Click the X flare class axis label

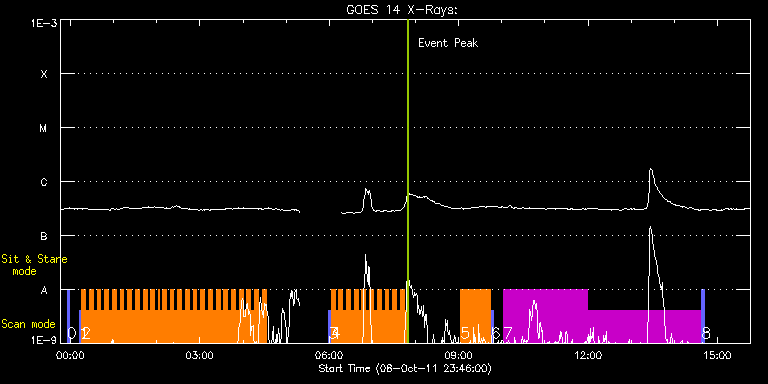point(44,74)
